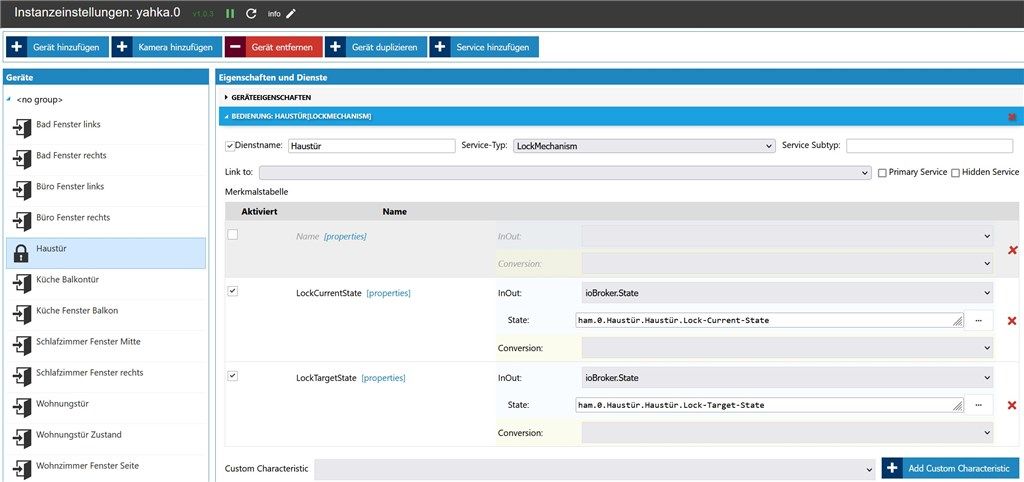Screen dimensions: 1024x482
Task: Toggle the Dienstname checkbox
Action: tap(229, 146)
